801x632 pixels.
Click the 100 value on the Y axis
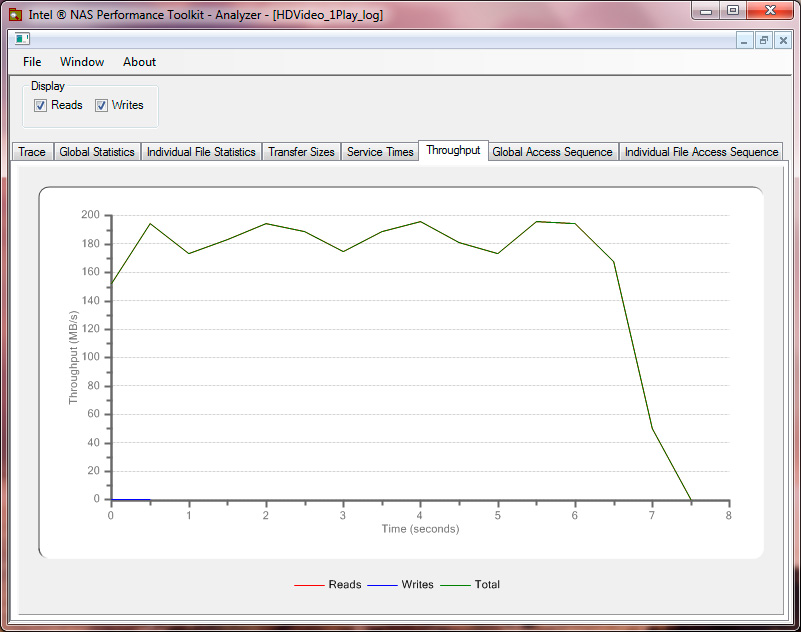(90, 357)
